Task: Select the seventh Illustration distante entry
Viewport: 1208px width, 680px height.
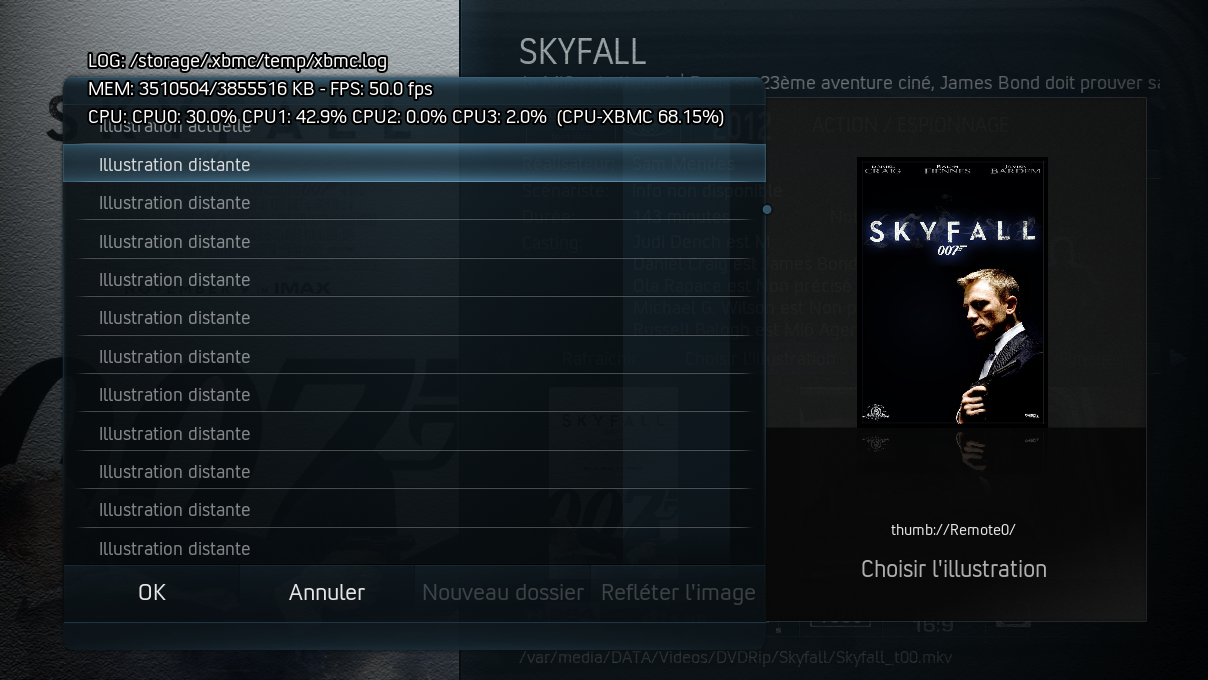Action: 406,395
